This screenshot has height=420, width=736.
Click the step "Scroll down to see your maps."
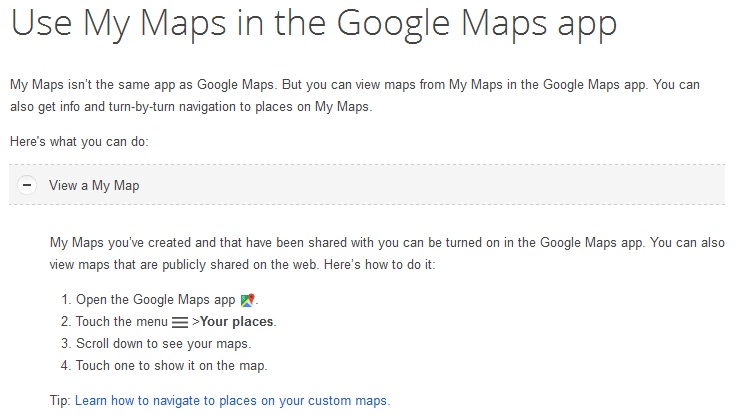point(163,344)
